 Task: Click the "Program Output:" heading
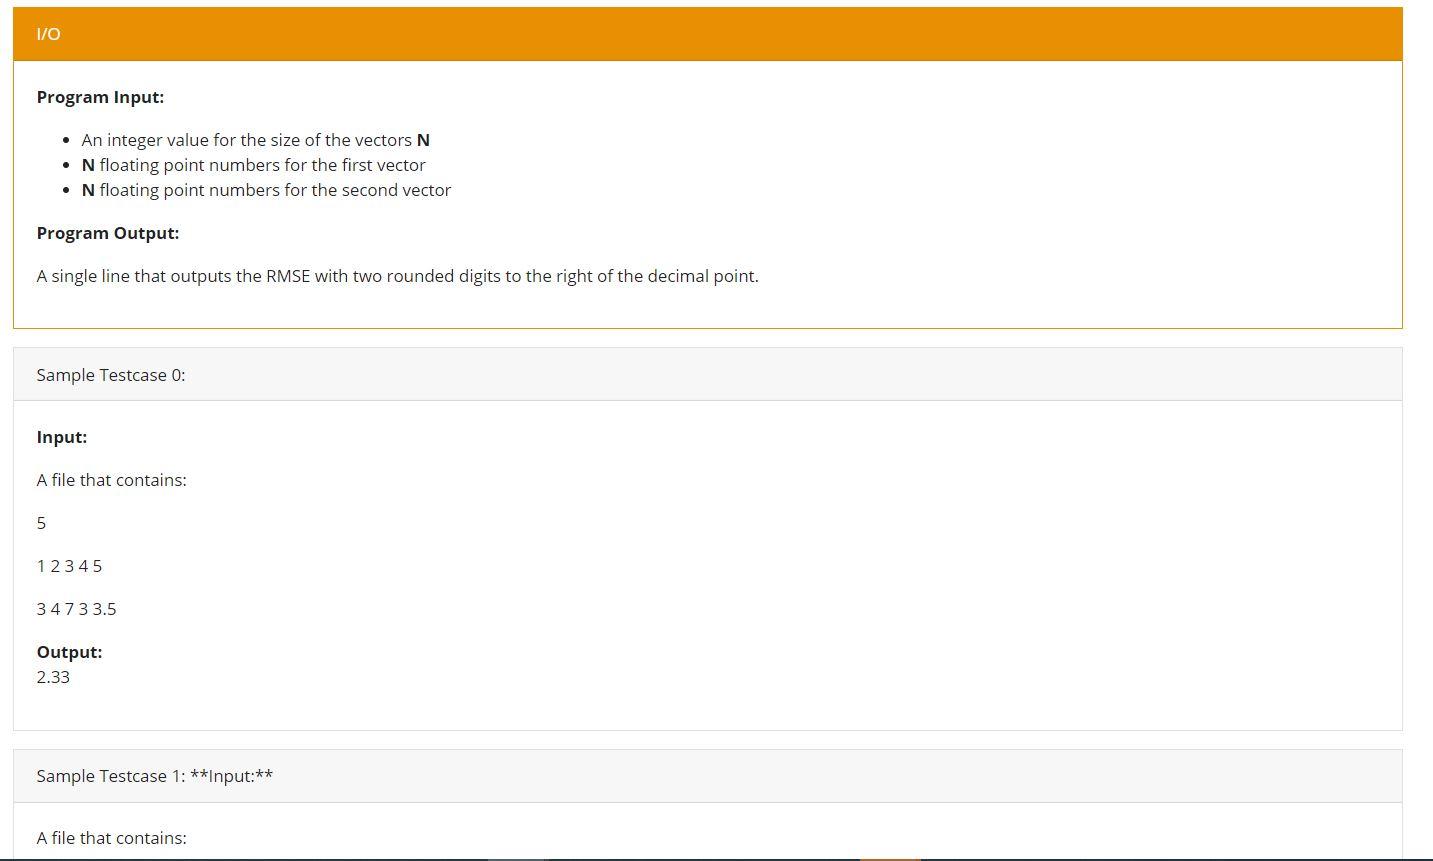108,233
